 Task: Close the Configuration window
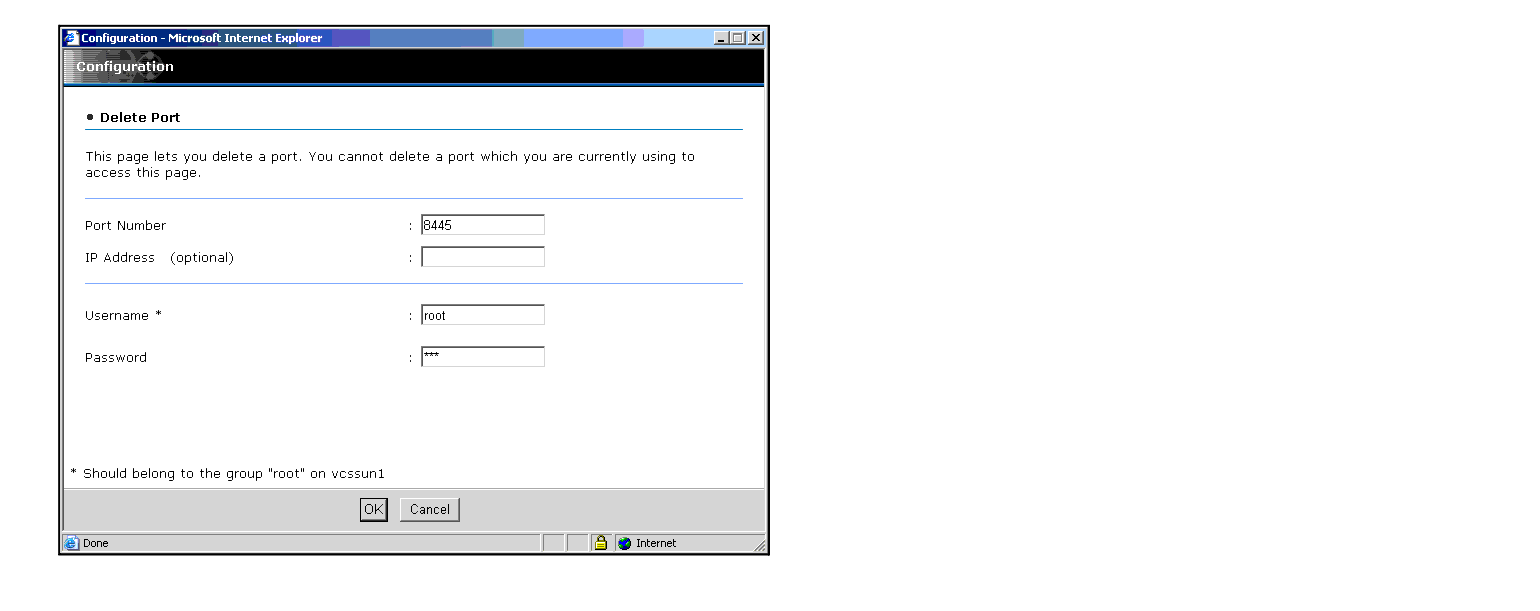[x=756, y=38]
